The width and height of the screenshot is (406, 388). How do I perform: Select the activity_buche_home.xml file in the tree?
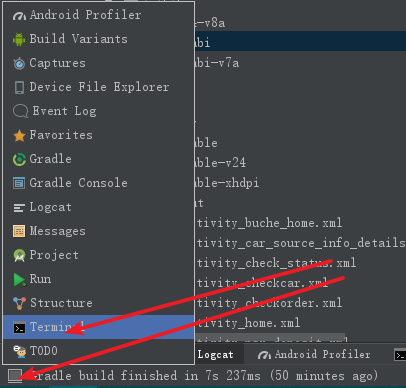[x=269, y=223]
